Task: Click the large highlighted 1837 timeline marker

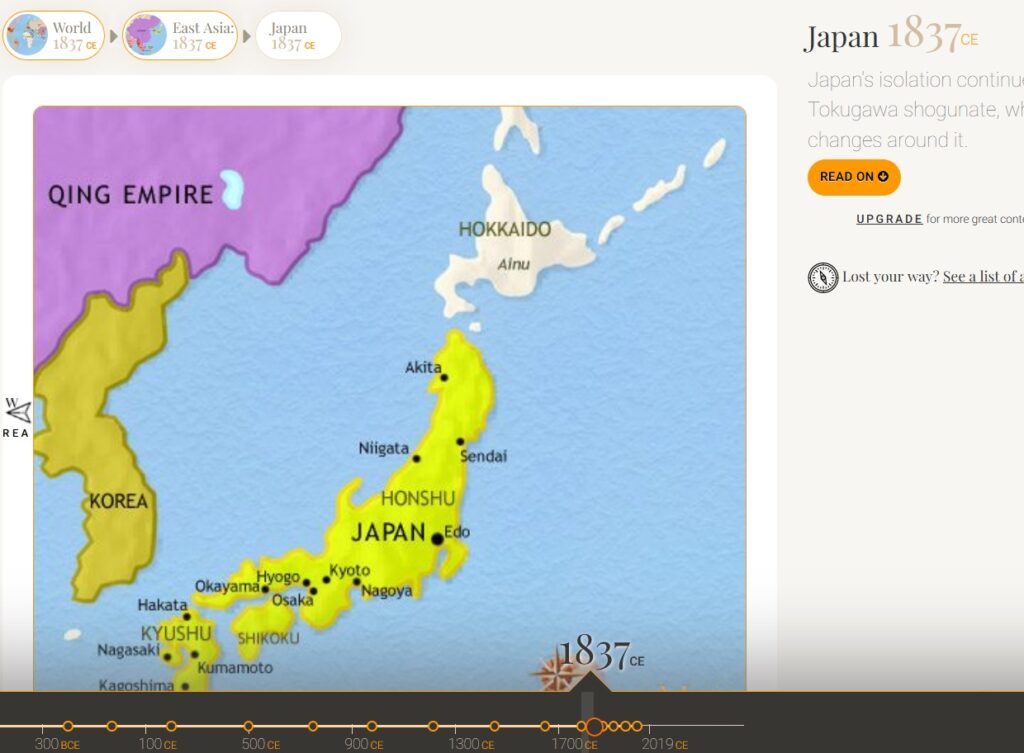Action: coord(594,726)
